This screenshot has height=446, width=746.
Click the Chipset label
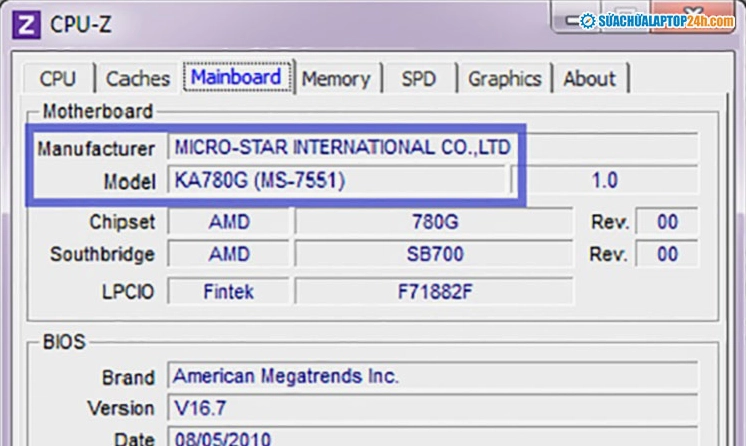[122, 222]
